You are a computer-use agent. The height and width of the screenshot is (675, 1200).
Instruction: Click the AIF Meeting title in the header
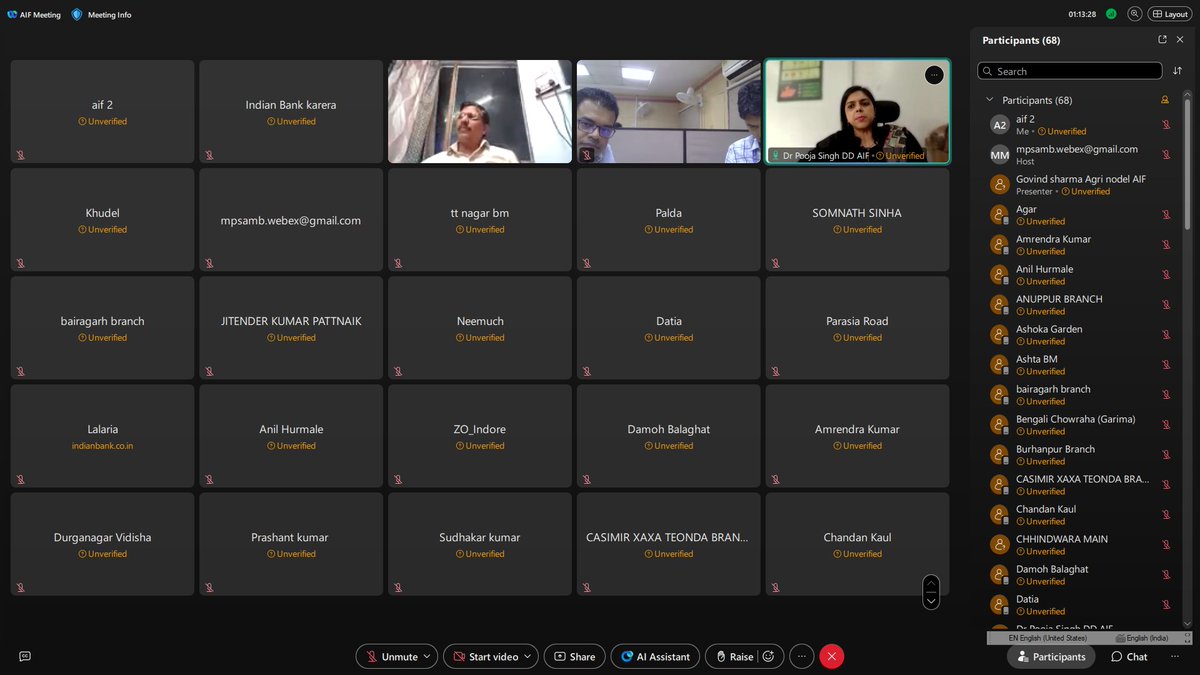tap(34, 14)
